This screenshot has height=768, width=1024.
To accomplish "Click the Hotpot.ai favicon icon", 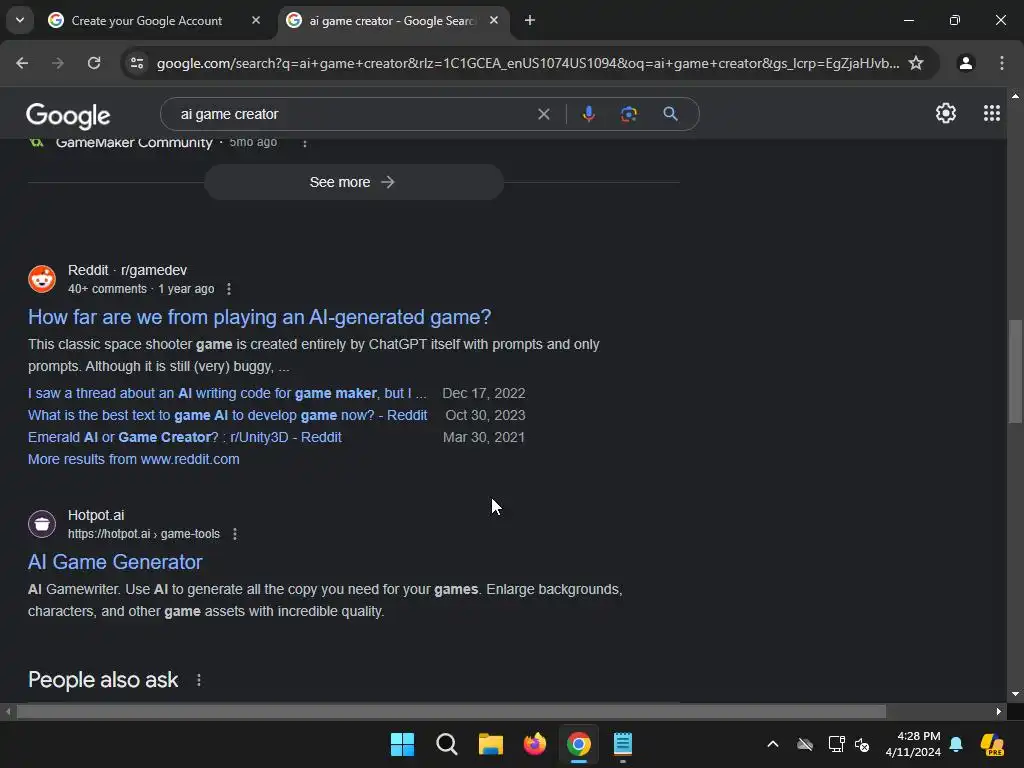I will tap(42, 524).
